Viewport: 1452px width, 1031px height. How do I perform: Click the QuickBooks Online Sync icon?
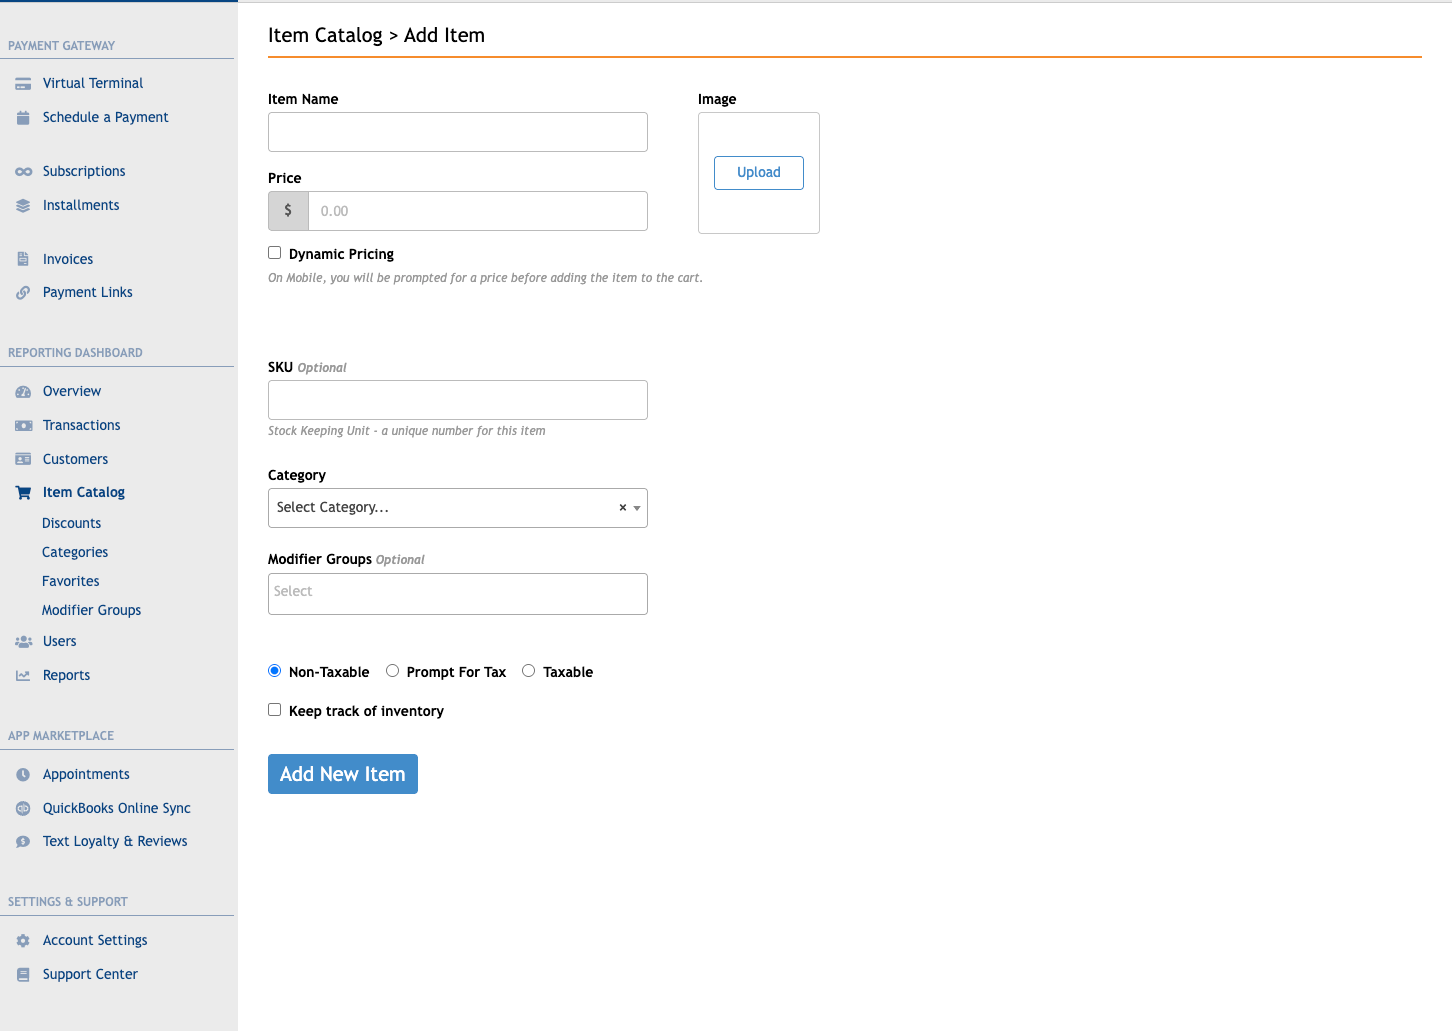coord(23,809)
